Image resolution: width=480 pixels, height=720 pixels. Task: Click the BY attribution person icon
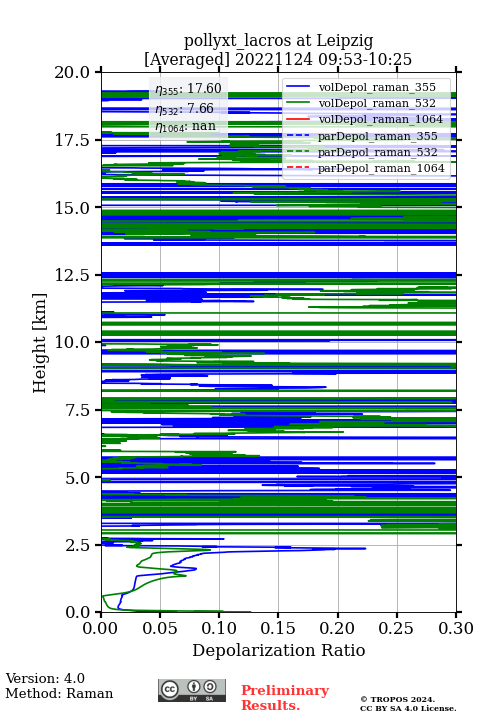(x=193, y=687)
